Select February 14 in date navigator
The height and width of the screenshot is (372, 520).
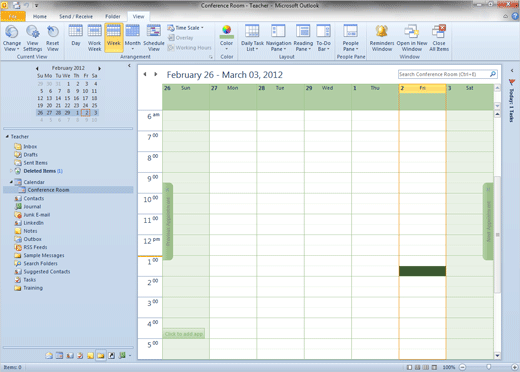point(58,98)
